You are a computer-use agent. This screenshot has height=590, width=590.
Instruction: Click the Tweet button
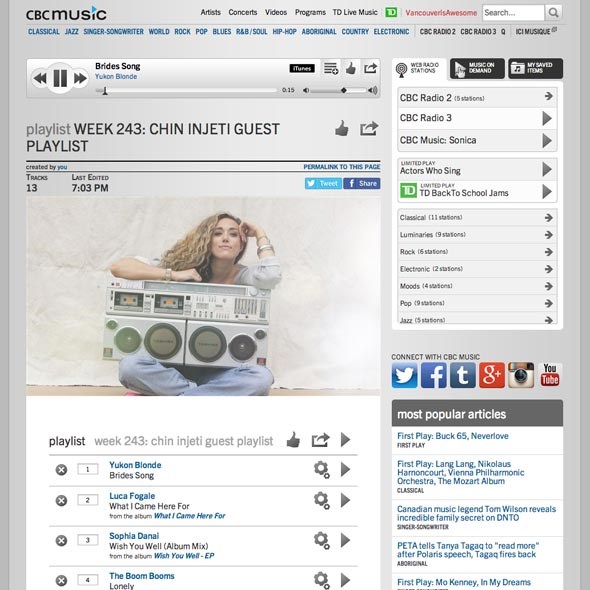click(323, 183)
